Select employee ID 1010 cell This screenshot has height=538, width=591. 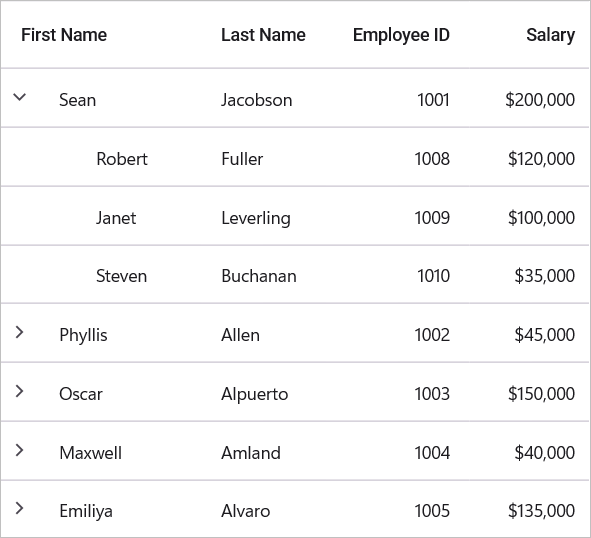coord(433,276)
